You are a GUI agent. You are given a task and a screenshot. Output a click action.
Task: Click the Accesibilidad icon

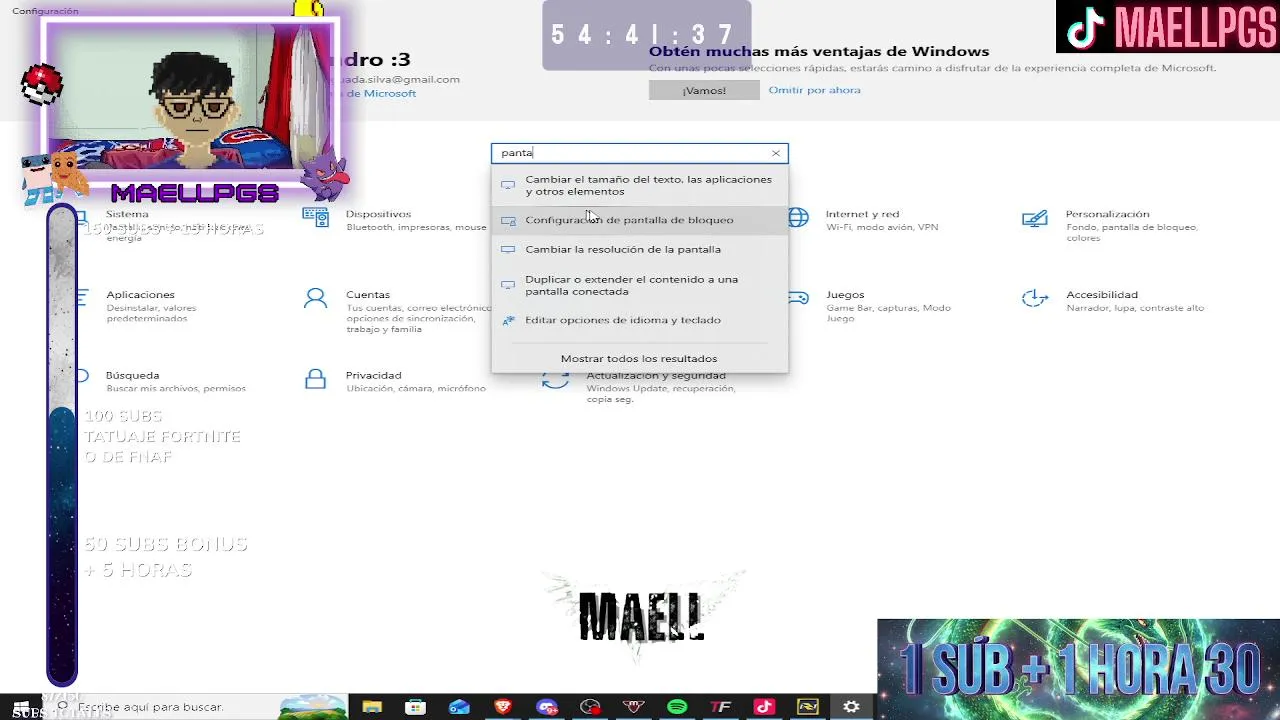(1035, 298)
